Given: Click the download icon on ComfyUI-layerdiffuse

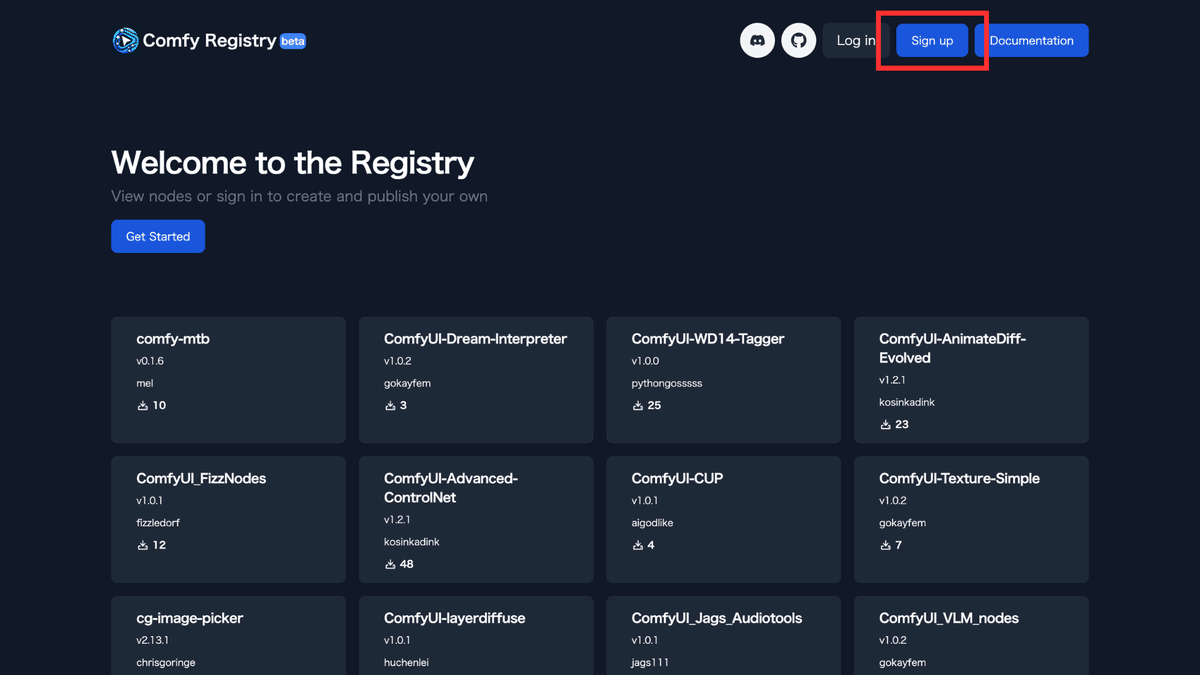Looking at the screenshot, I should click(x=388, y=672).
